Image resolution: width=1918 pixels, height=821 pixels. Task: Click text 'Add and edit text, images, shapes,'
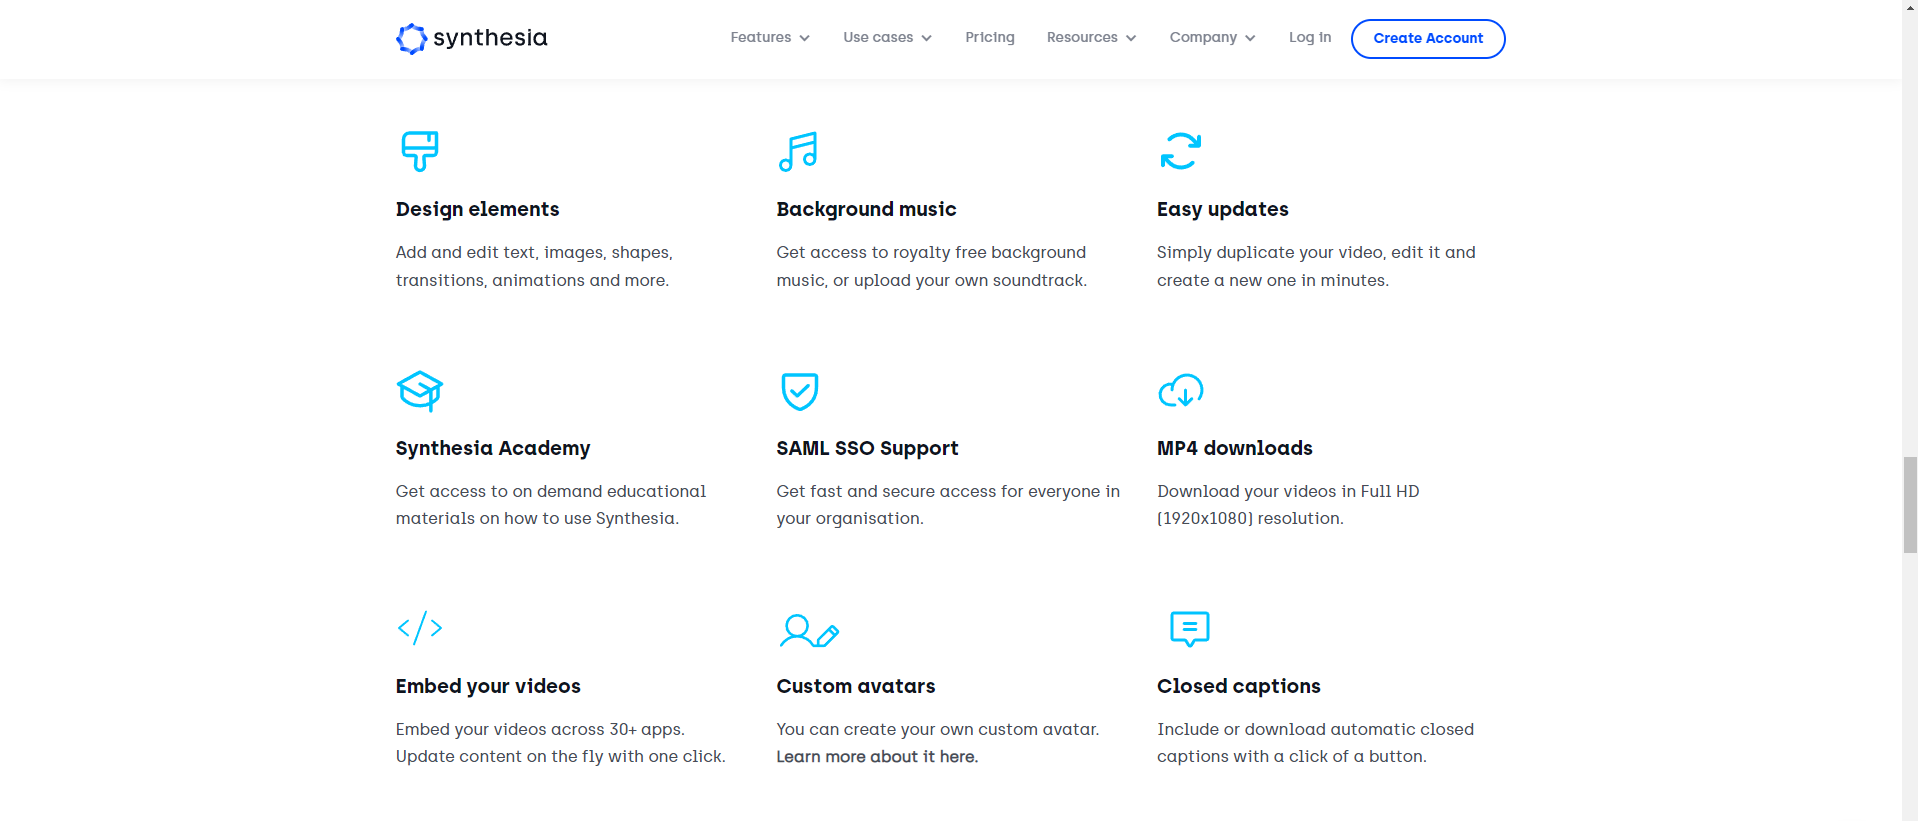[x=534, y=253]
